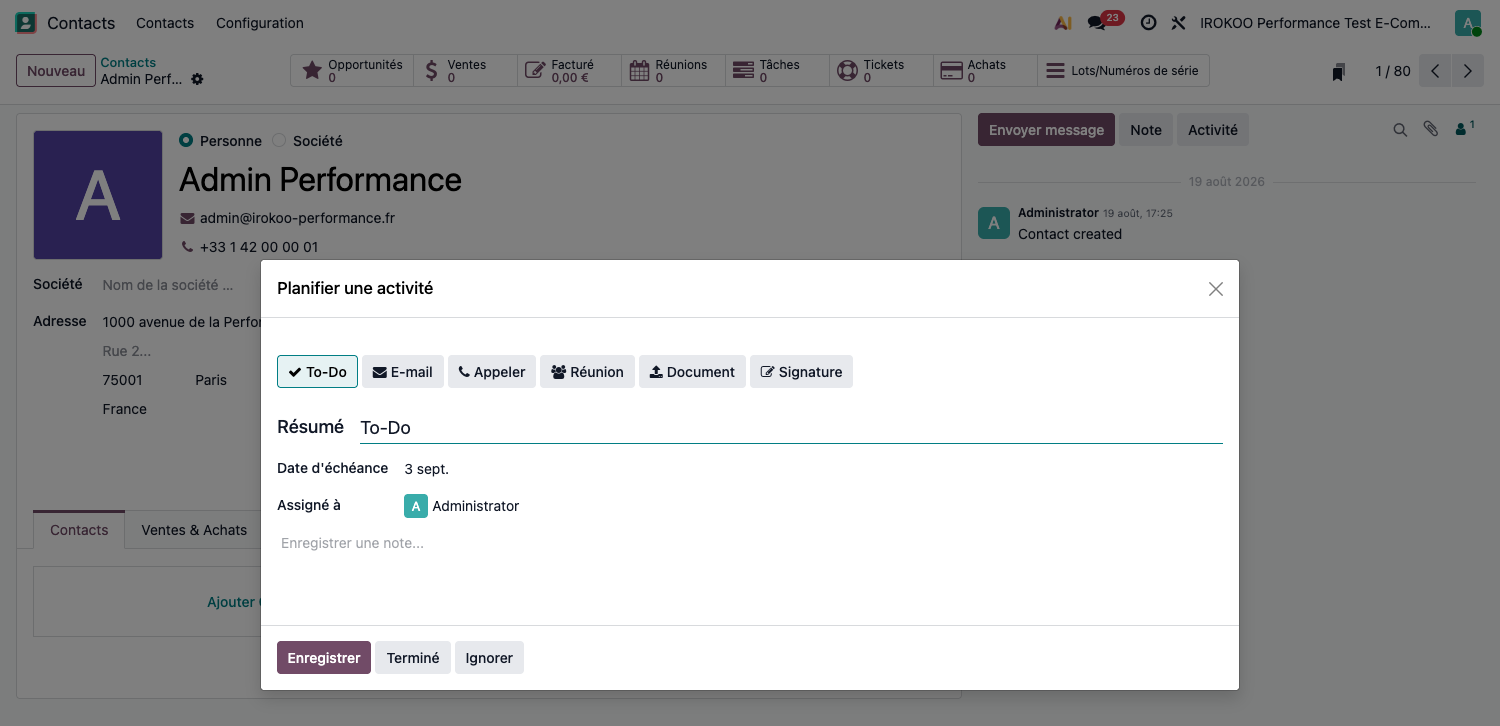
Task: Switch to the Ventes & Achats tab
Action: 194,530
